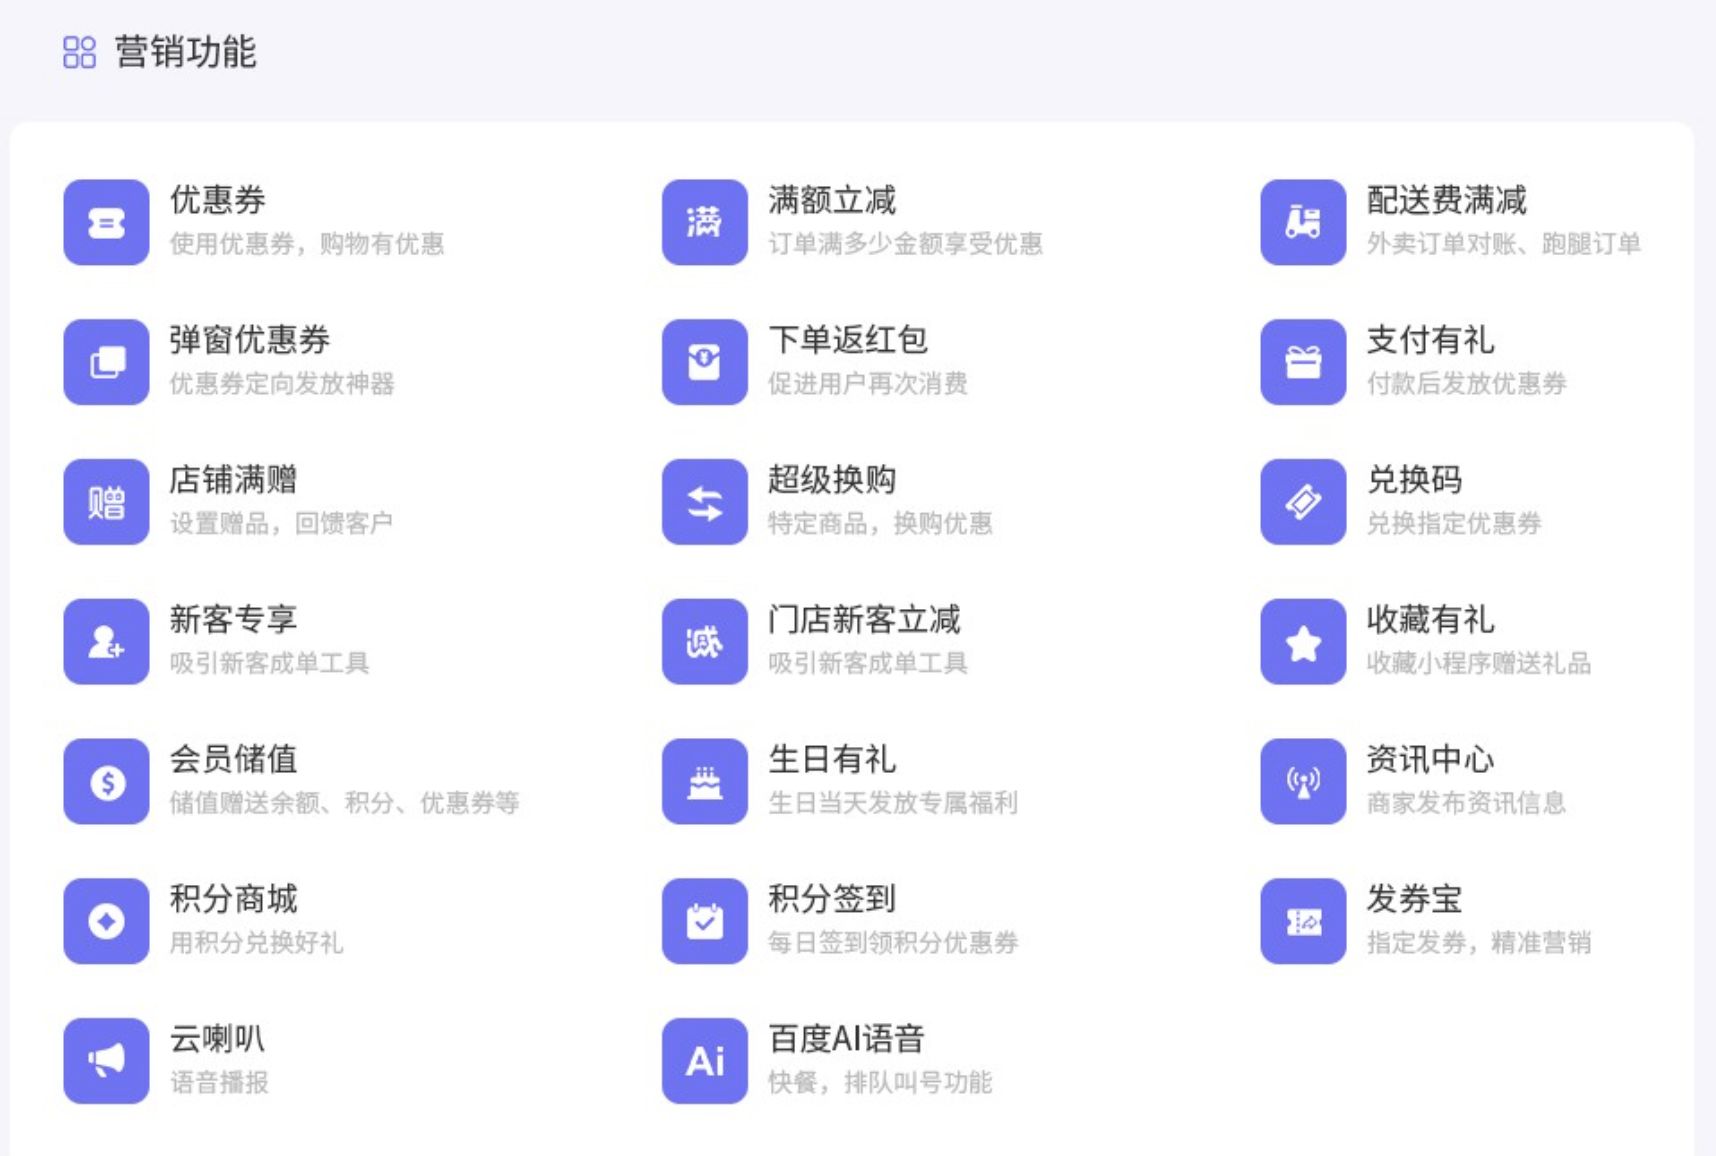The height and width of the screenshot is (1156, 1716).
Task: Open the 云喇叭 megaphone icon
Action: click(106, 1061)
